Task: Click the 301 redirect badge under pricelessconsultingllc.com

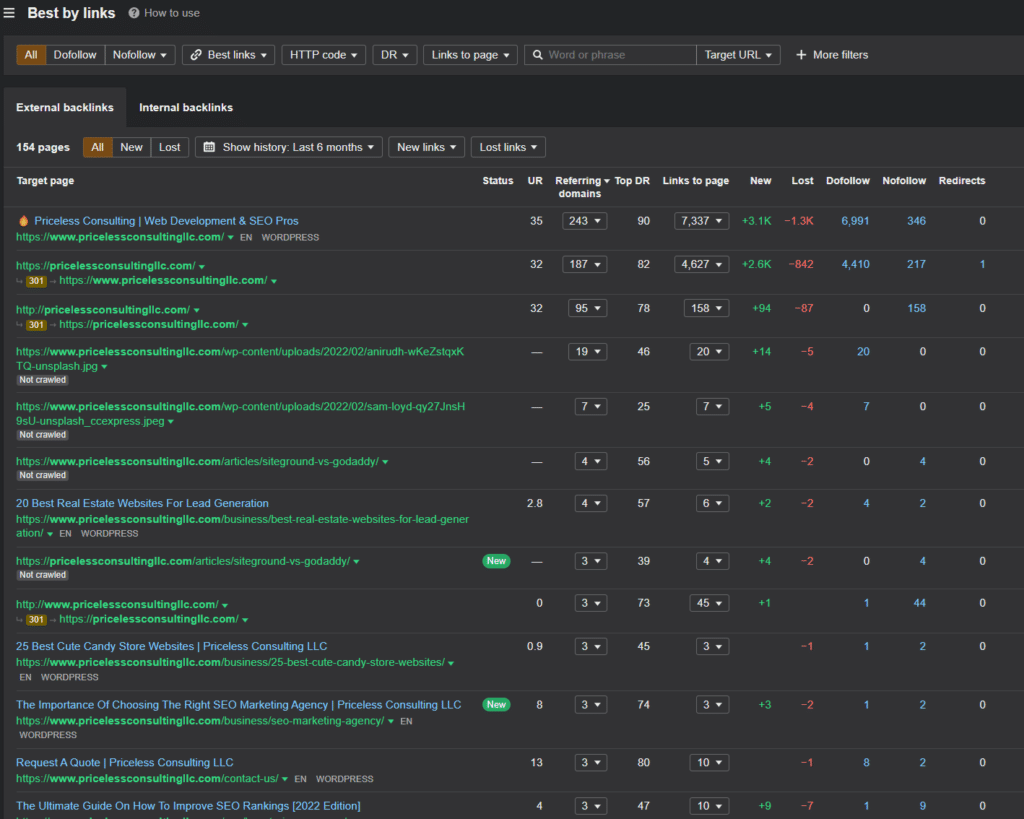Action: (36, 281)
